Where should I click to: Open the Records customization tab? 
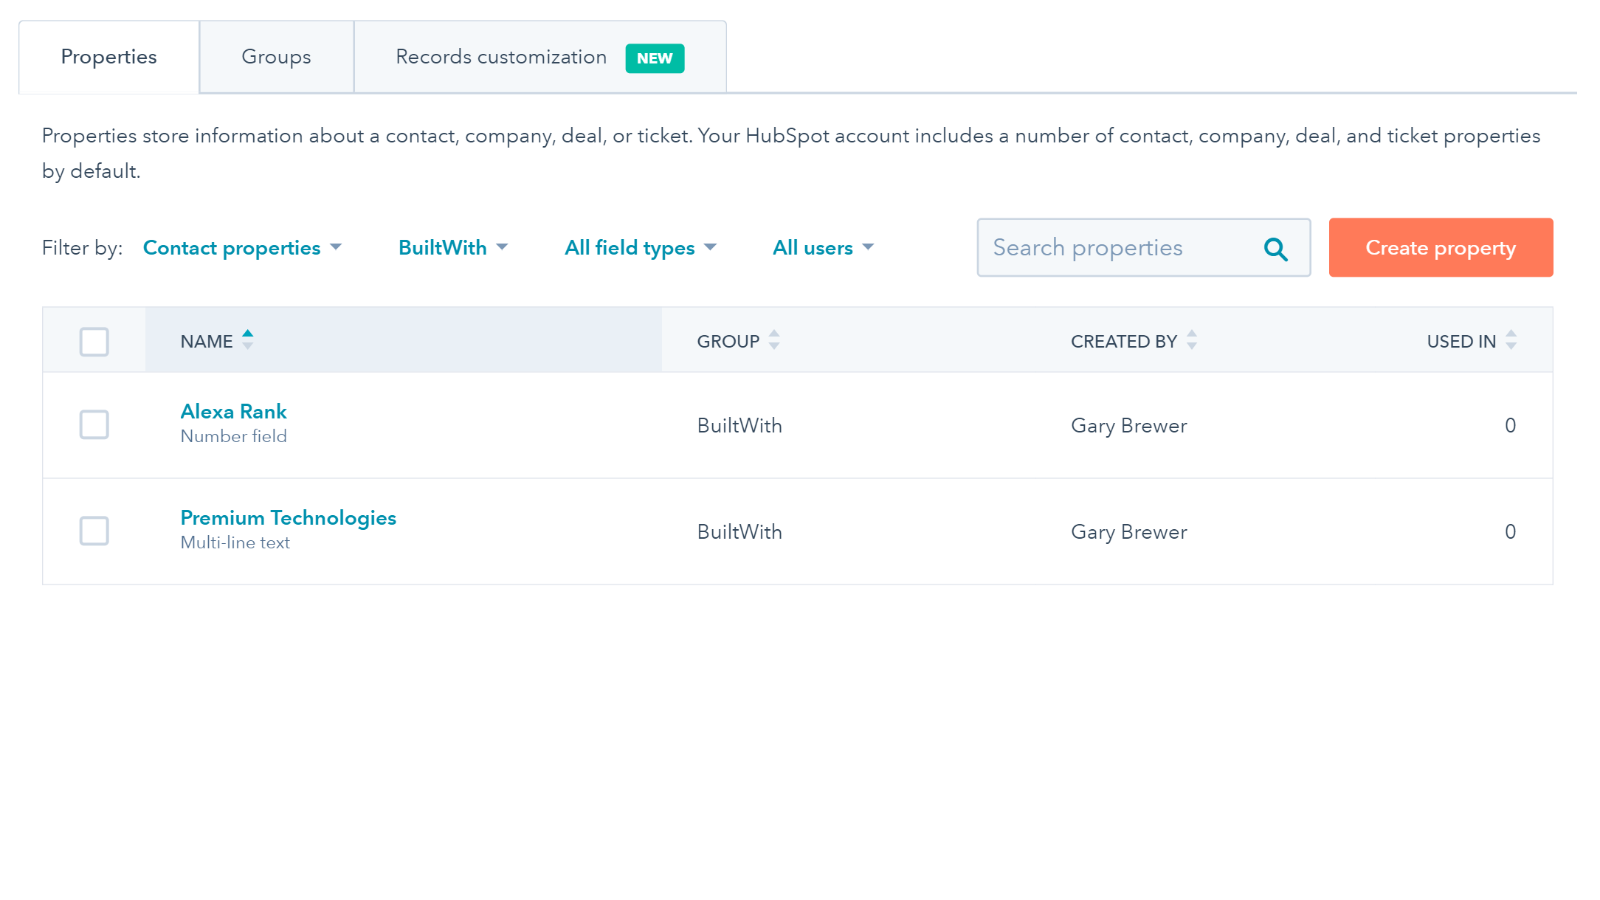tap(501, 57)
